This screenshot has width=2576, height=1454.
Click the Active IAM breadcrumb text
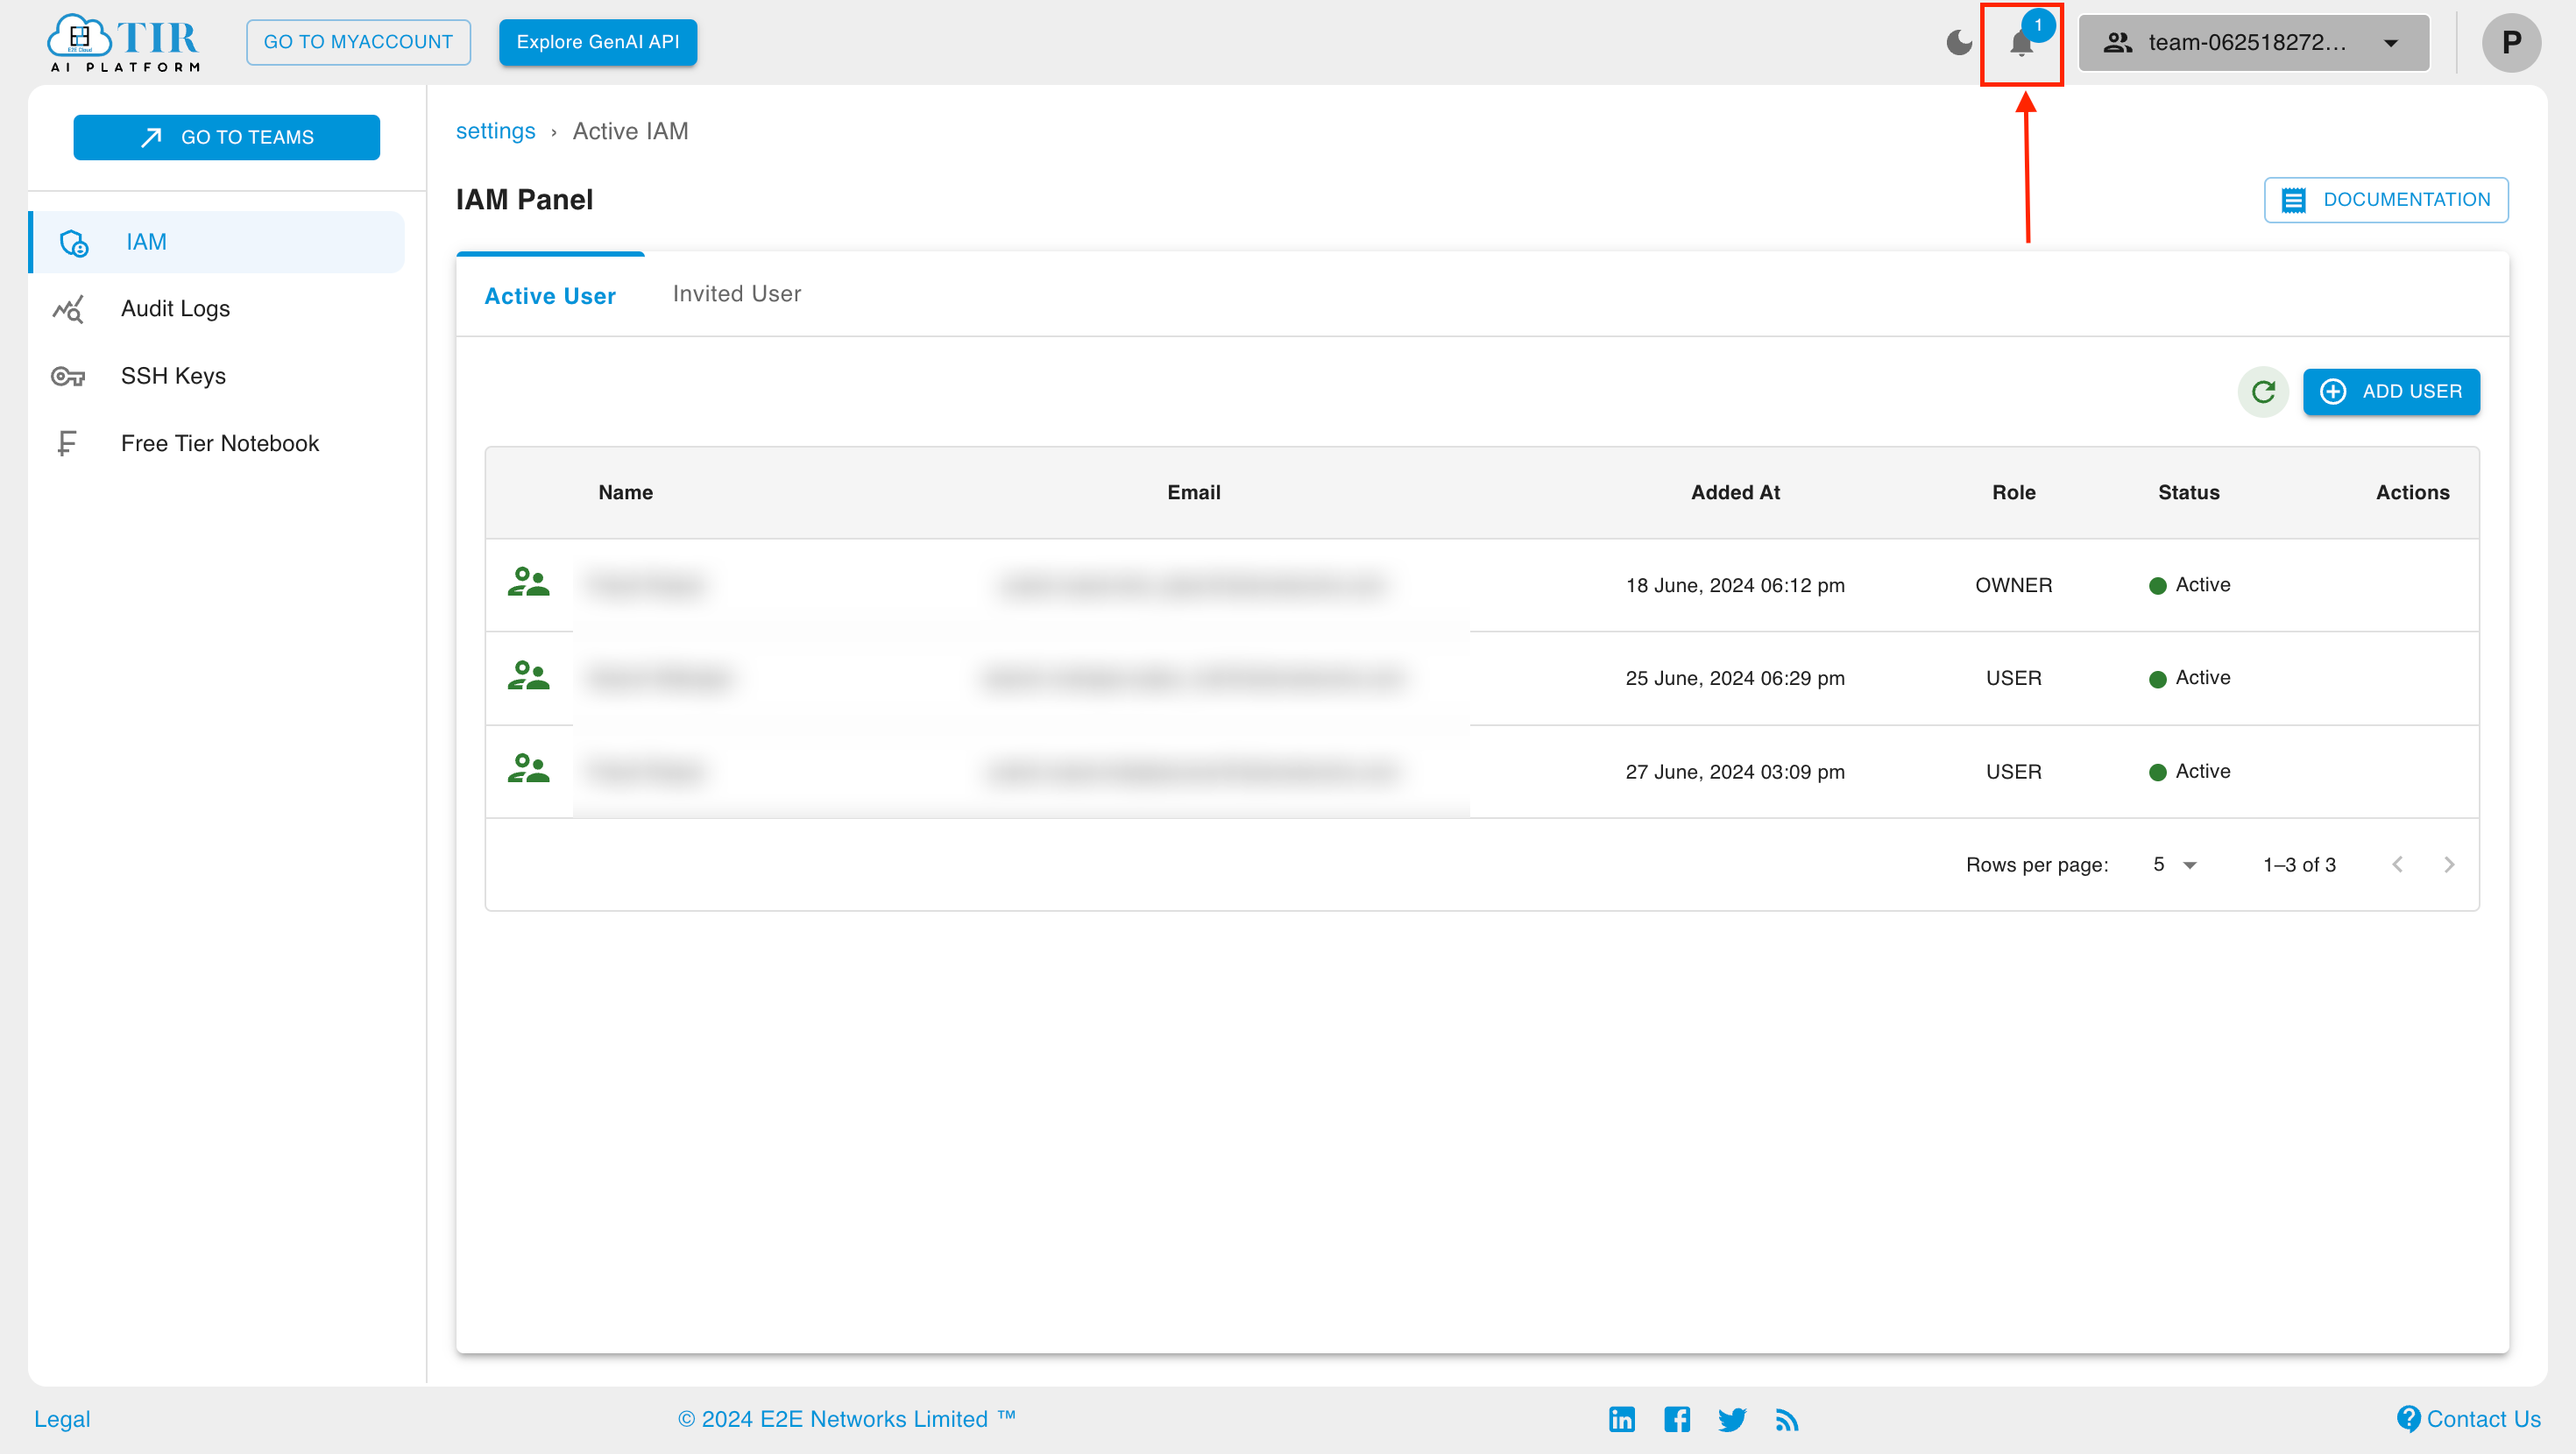[630, 131]
